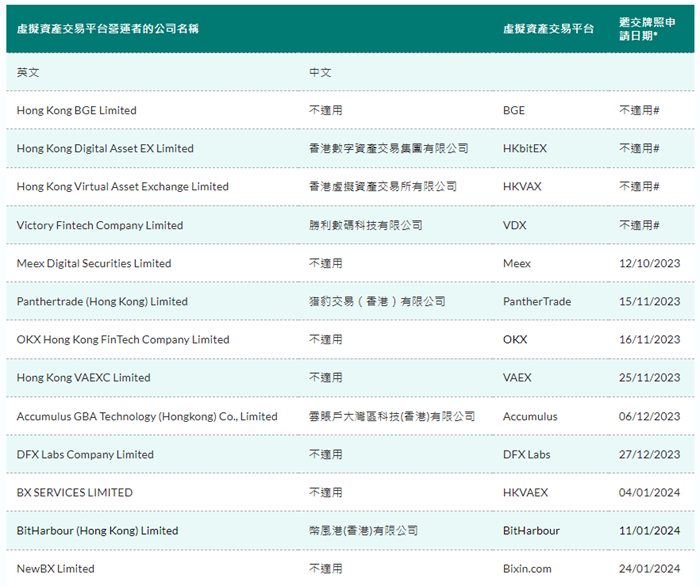Click '不適用' Chinese name in NewBX row
Image resolution: width=700 pixels, height=586 pixels.
click(x=325, y=569)
